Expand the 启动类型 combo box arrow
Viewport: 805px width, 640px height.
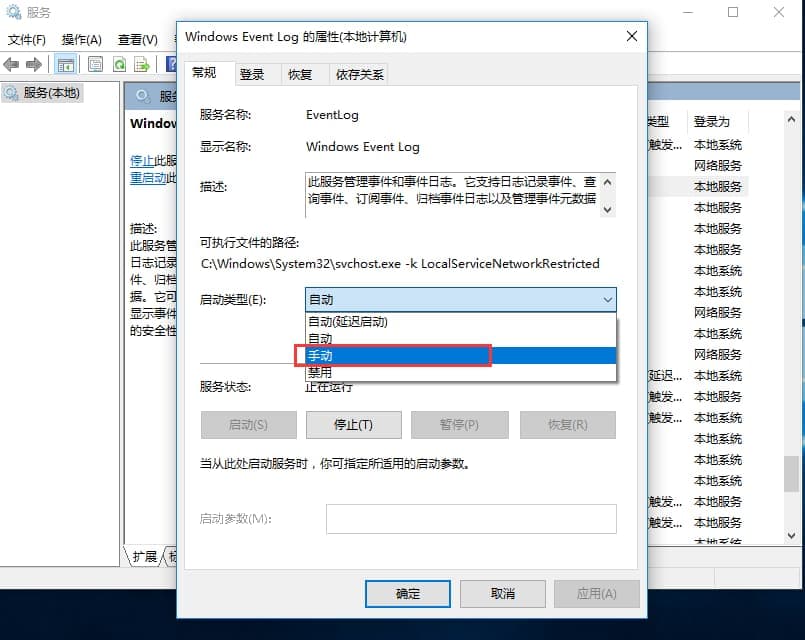(607, 300)
